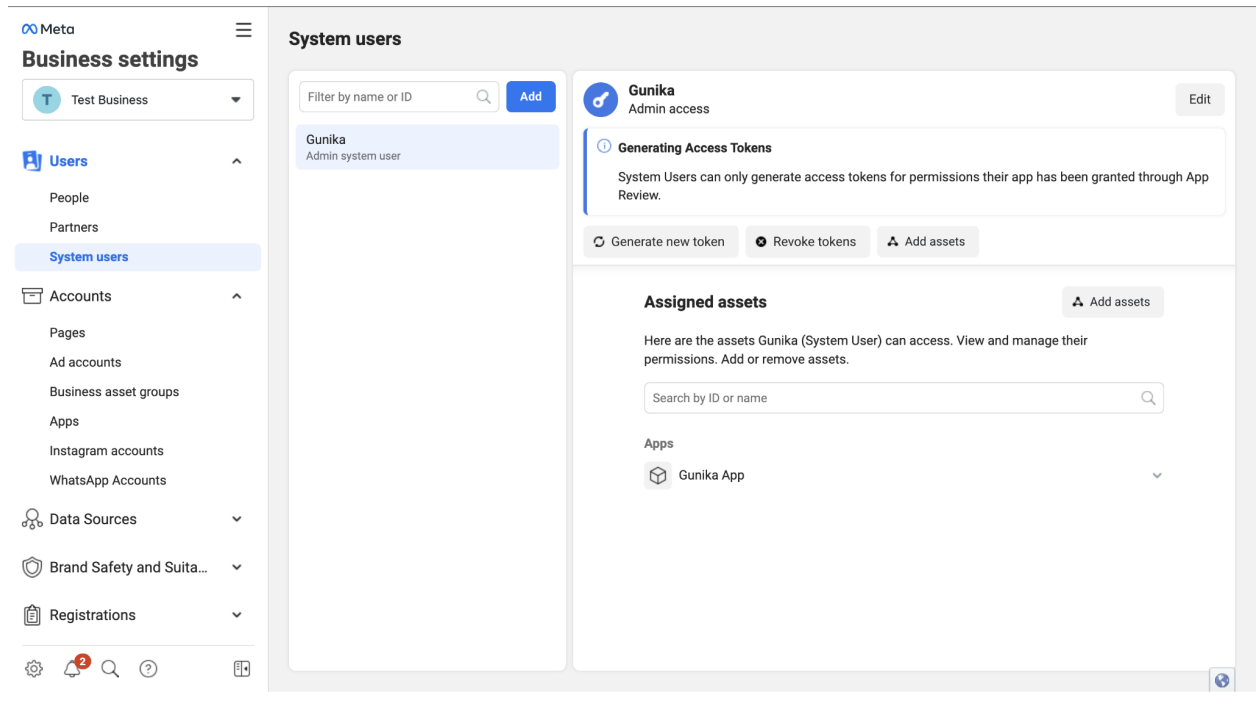Click the Apps heading above Gunika App
This screenshot has height=704, width=1258.
(x=659, y=444)
